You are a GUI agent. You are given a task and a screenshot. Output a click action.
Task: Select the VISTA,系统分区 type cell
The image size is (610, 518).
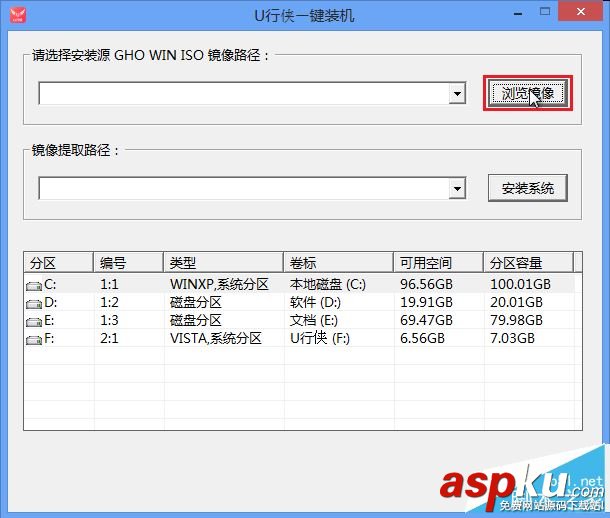pyautogui.click(x=216, y=338)
